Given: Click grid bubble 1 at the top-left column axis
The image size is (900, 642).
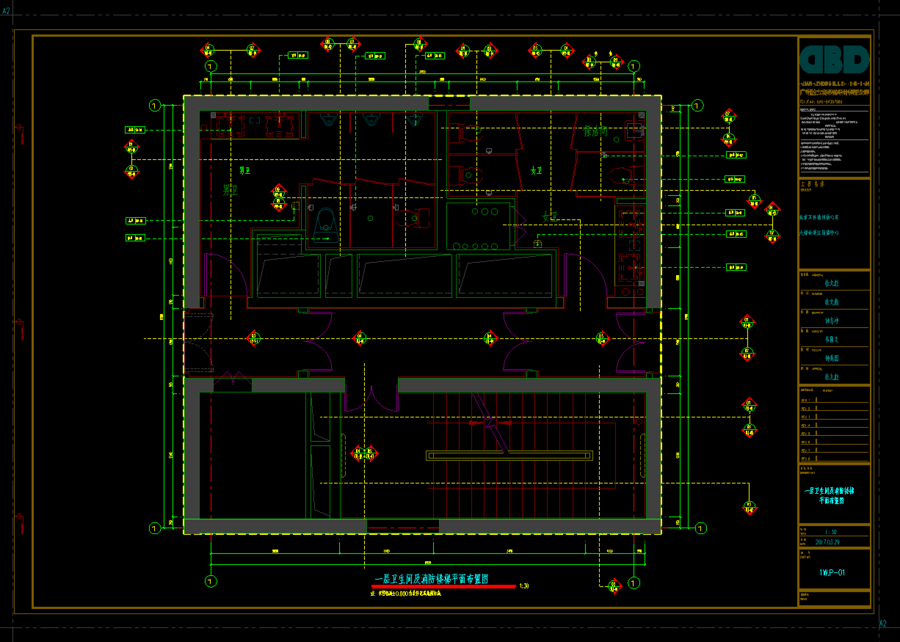Looking at the screenshot, I should (211, 67).
